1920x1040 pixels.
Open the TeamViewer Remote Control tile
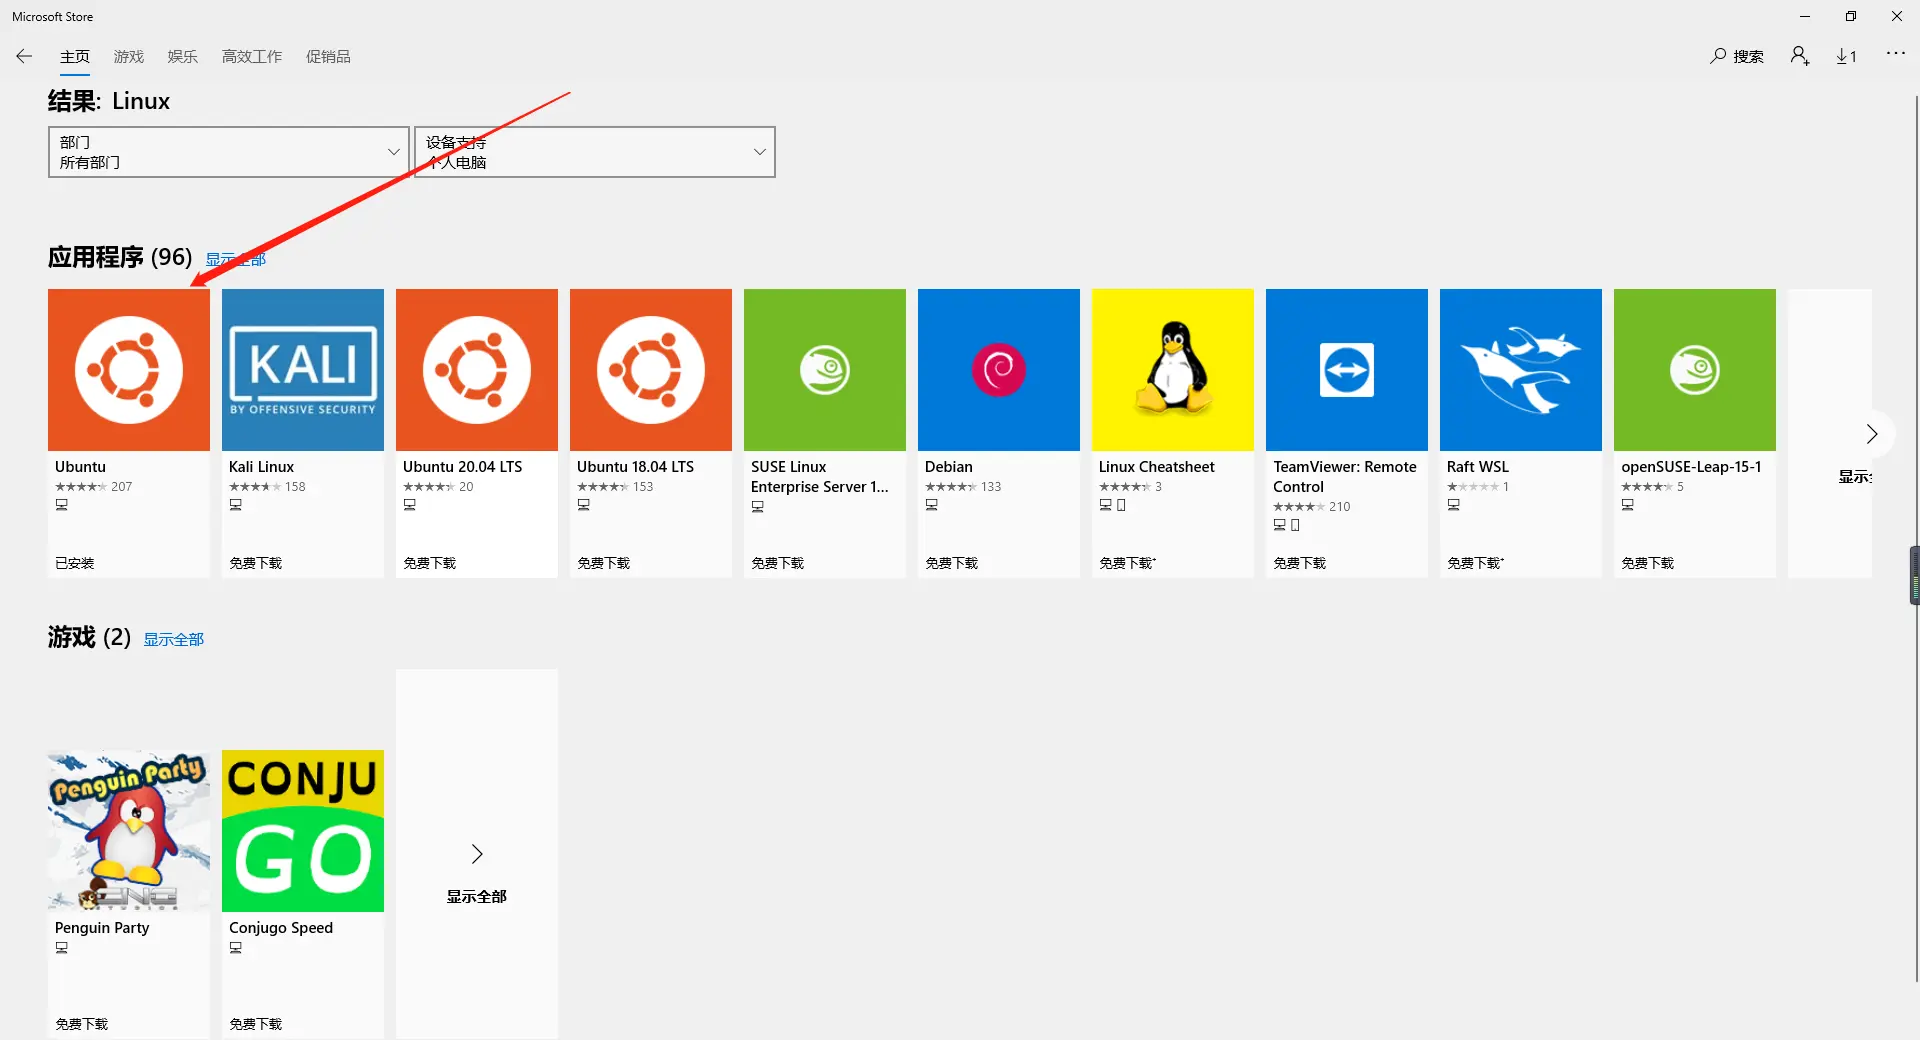point(1347,370)
